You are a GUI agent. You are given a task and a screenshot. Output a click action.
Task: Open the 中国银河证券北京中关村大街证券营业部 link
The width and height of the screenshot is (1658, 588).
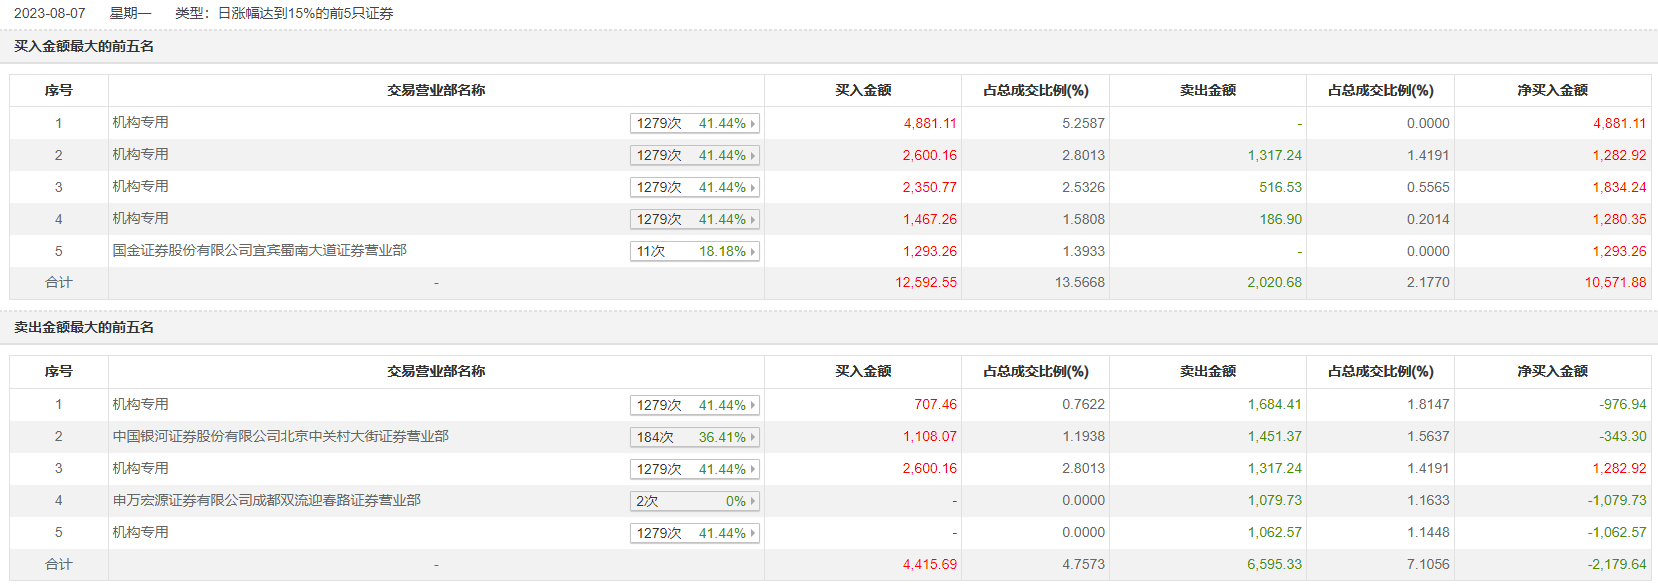[x=280, y=436]
